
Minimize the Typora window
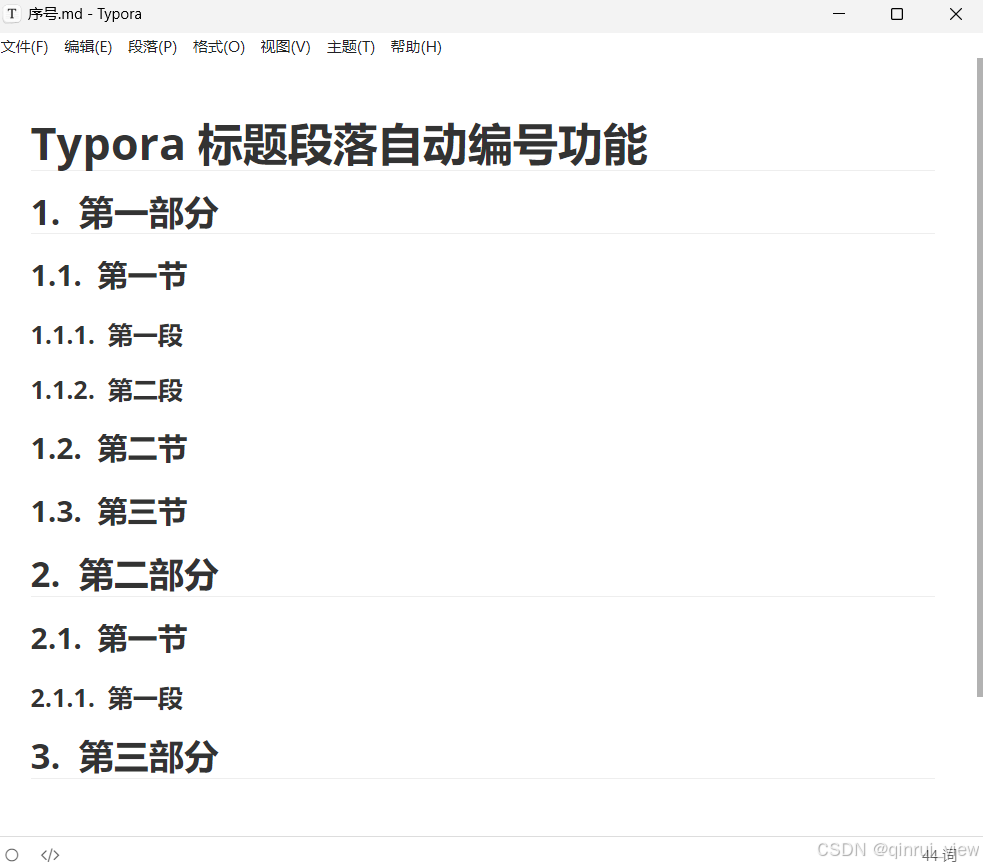pos(839,14)
